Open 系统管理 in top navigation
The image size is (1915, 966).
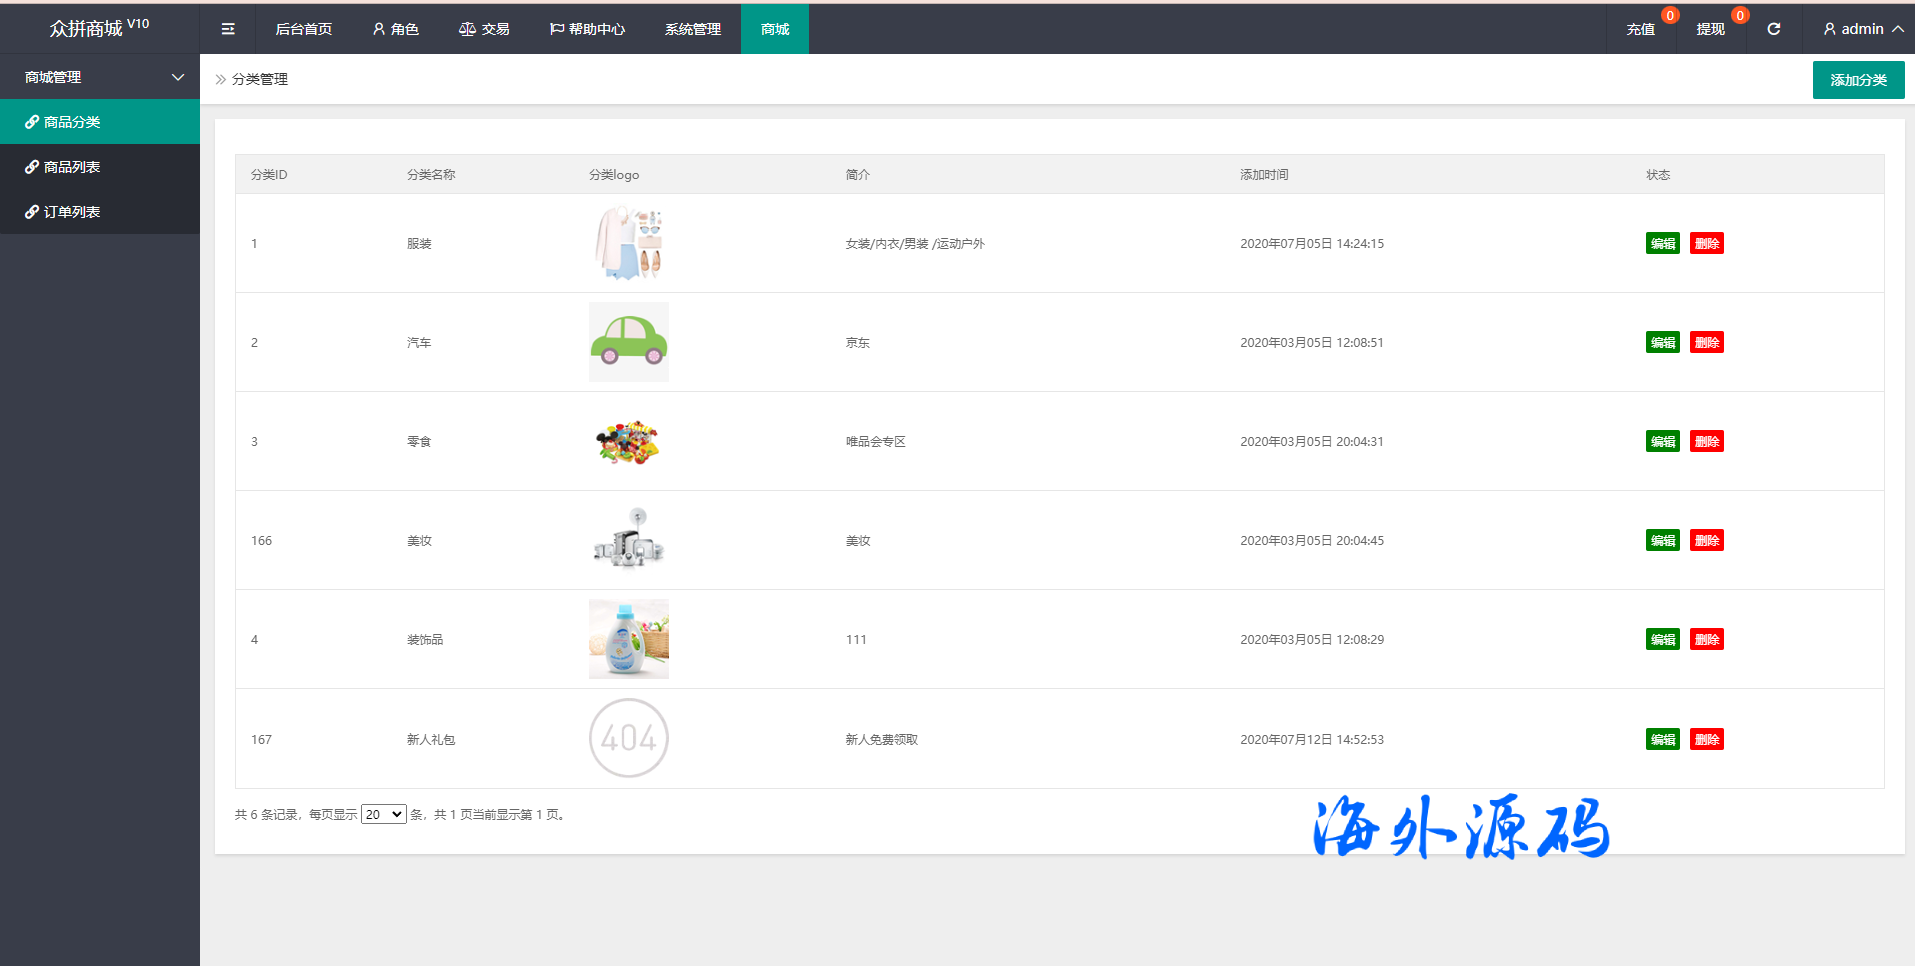(x=692, y=29)
